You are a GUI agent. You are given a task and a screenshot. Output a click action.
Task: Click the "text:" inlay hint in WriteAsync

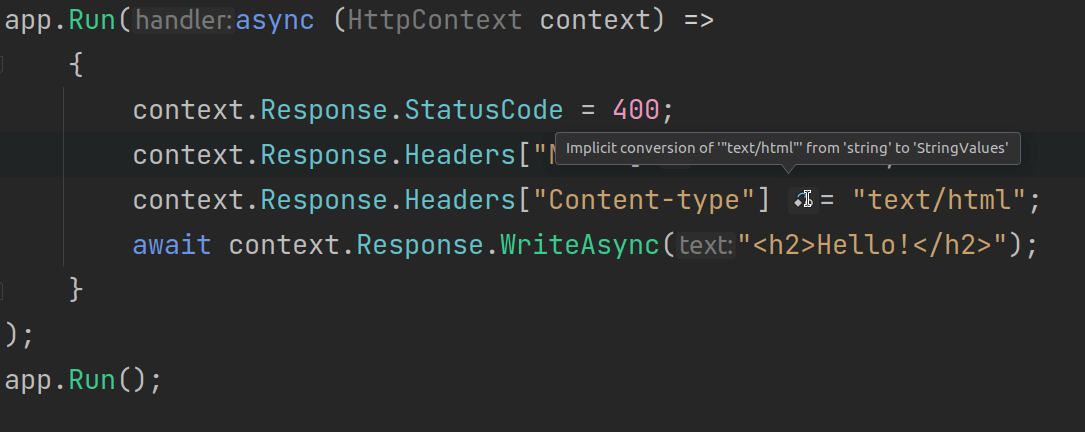tap(706, 245)
